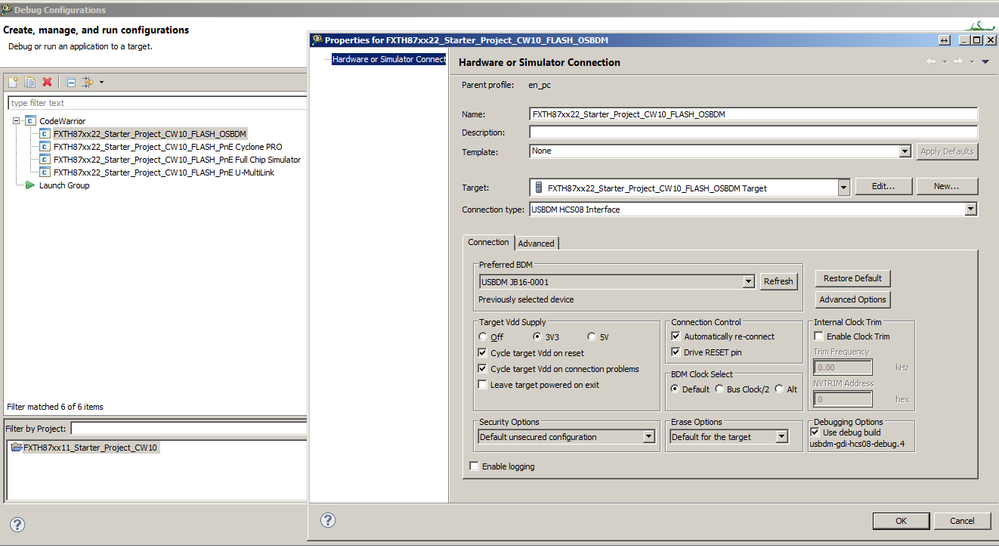Click the Description input field
Image resolution: width=999 pixels, height=546 pixels.
753,133
